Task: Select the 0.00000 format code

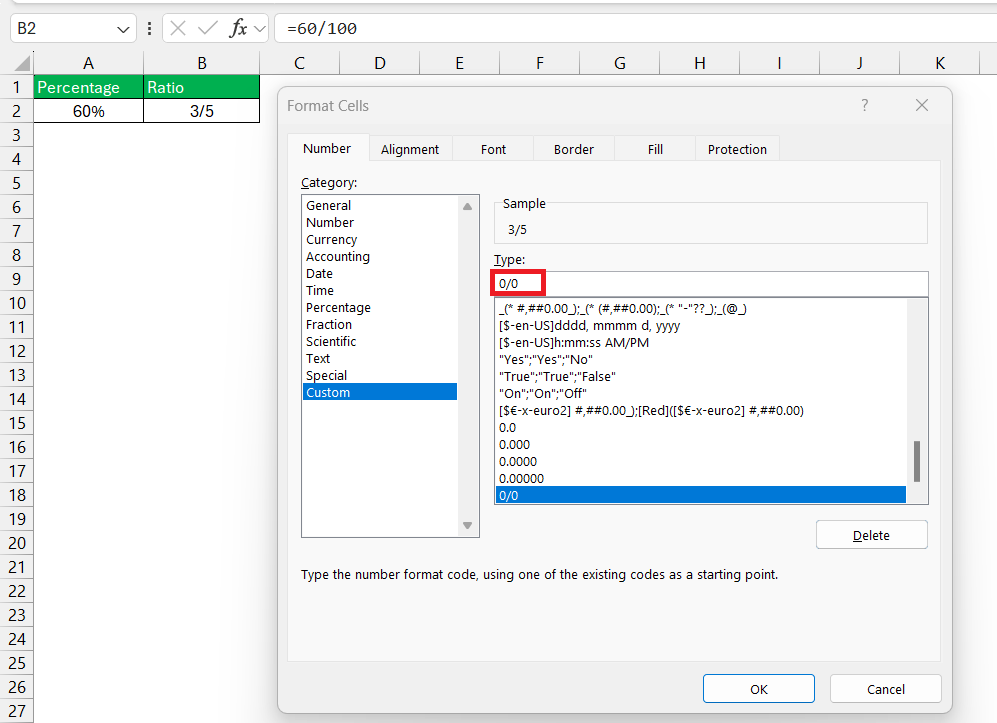Action: click(701, 478)
